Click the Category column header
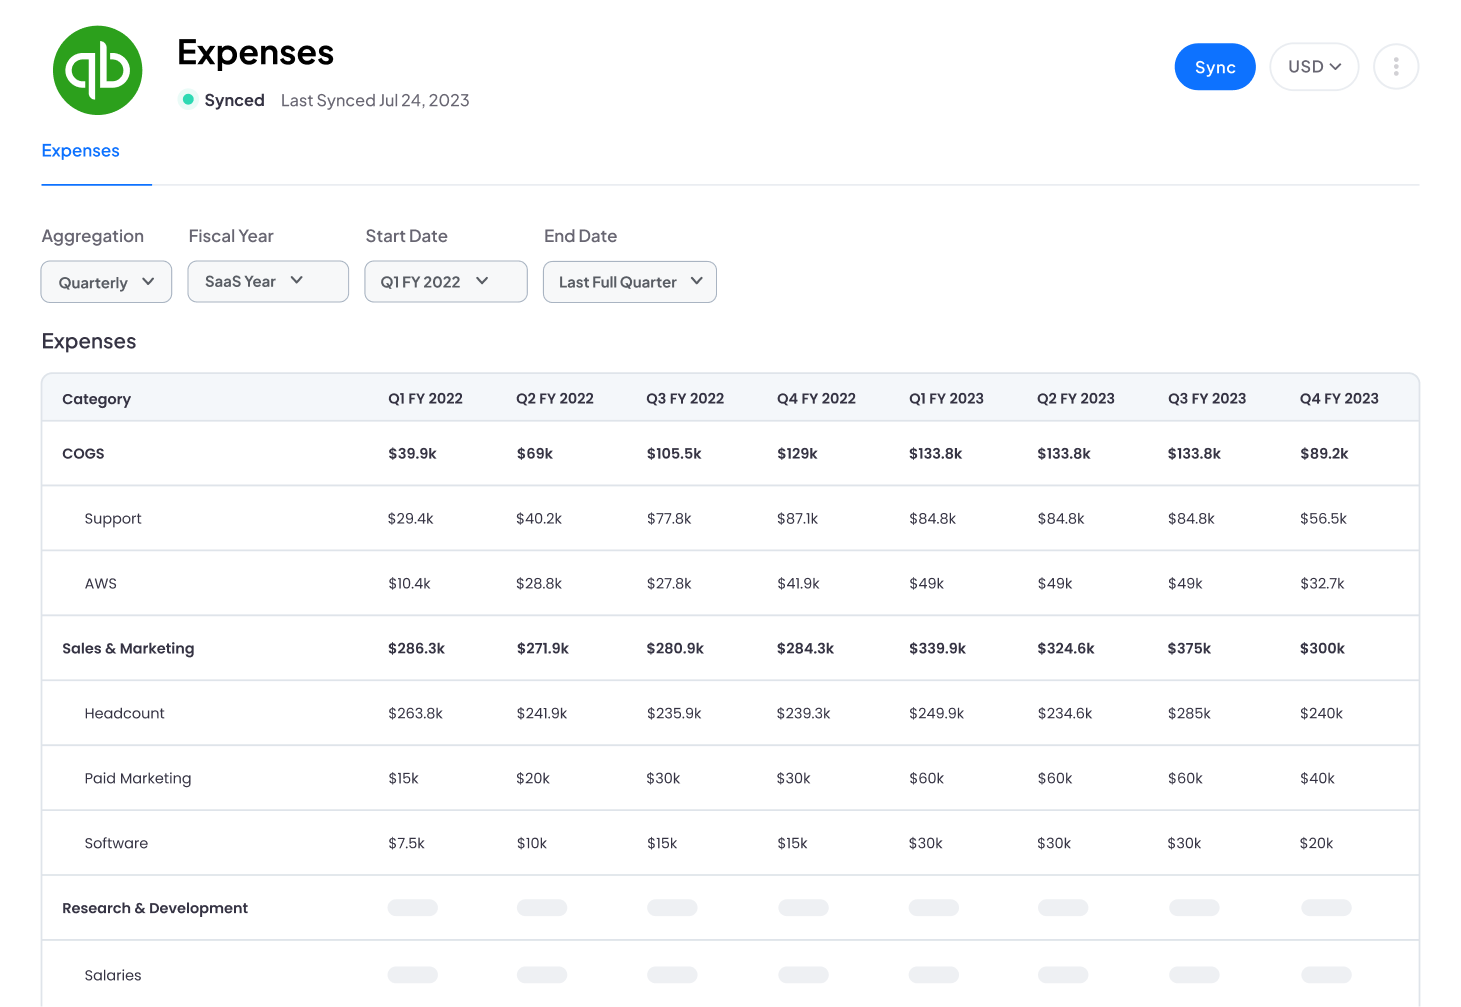 click(x=97, y=399)
